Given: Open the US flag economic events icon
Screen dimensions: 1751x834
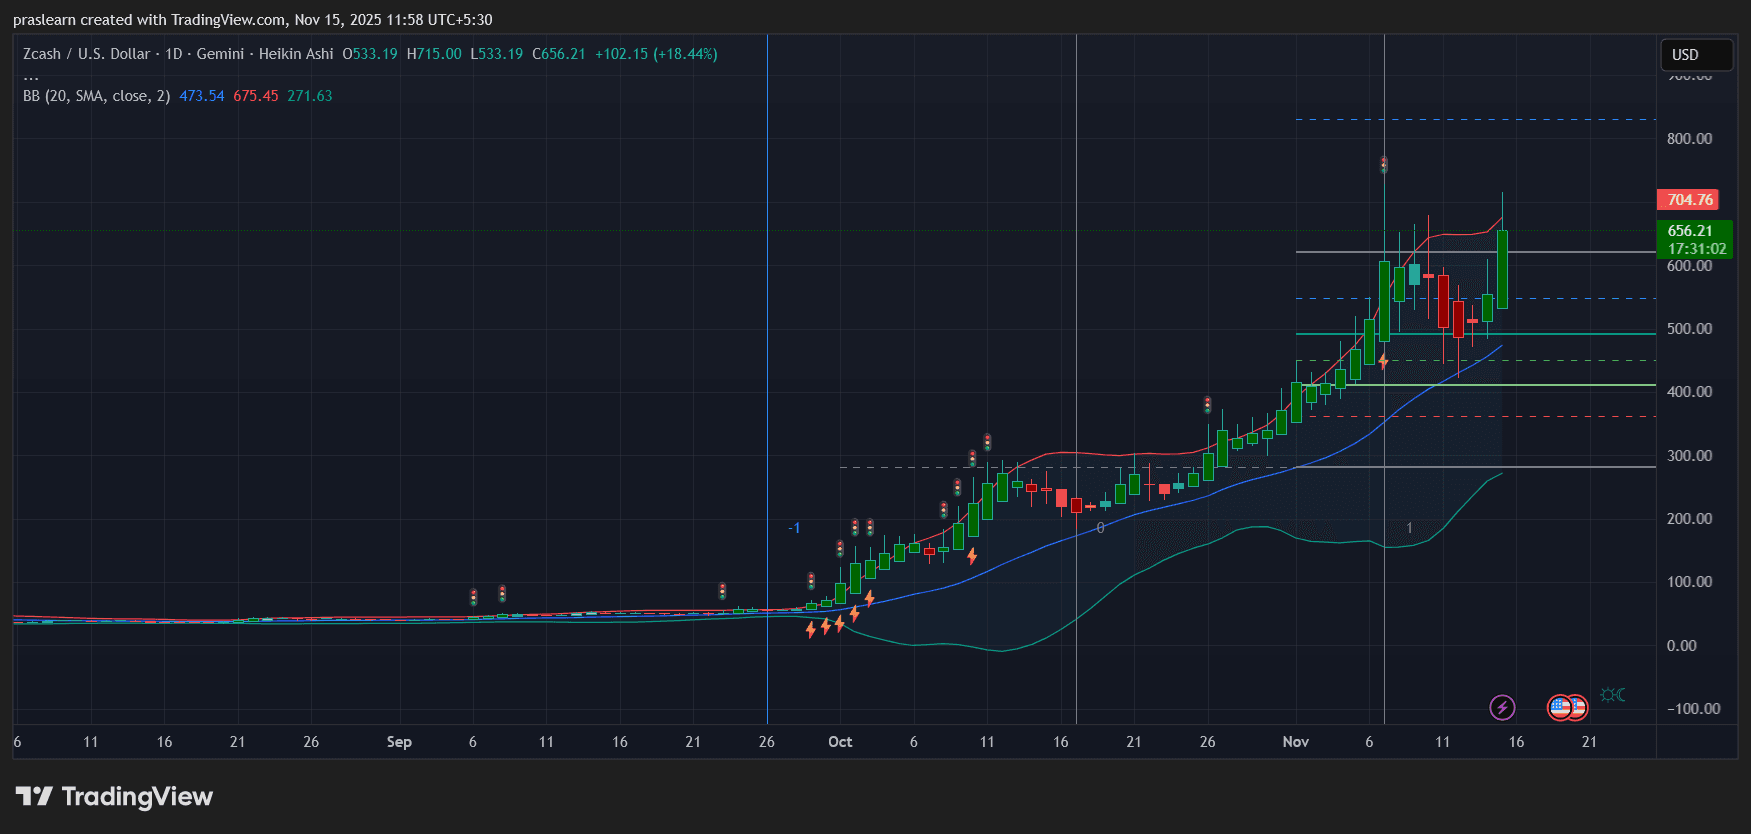Looking at the screenshot, I should pyautogui.click(x=1566, y=708).
